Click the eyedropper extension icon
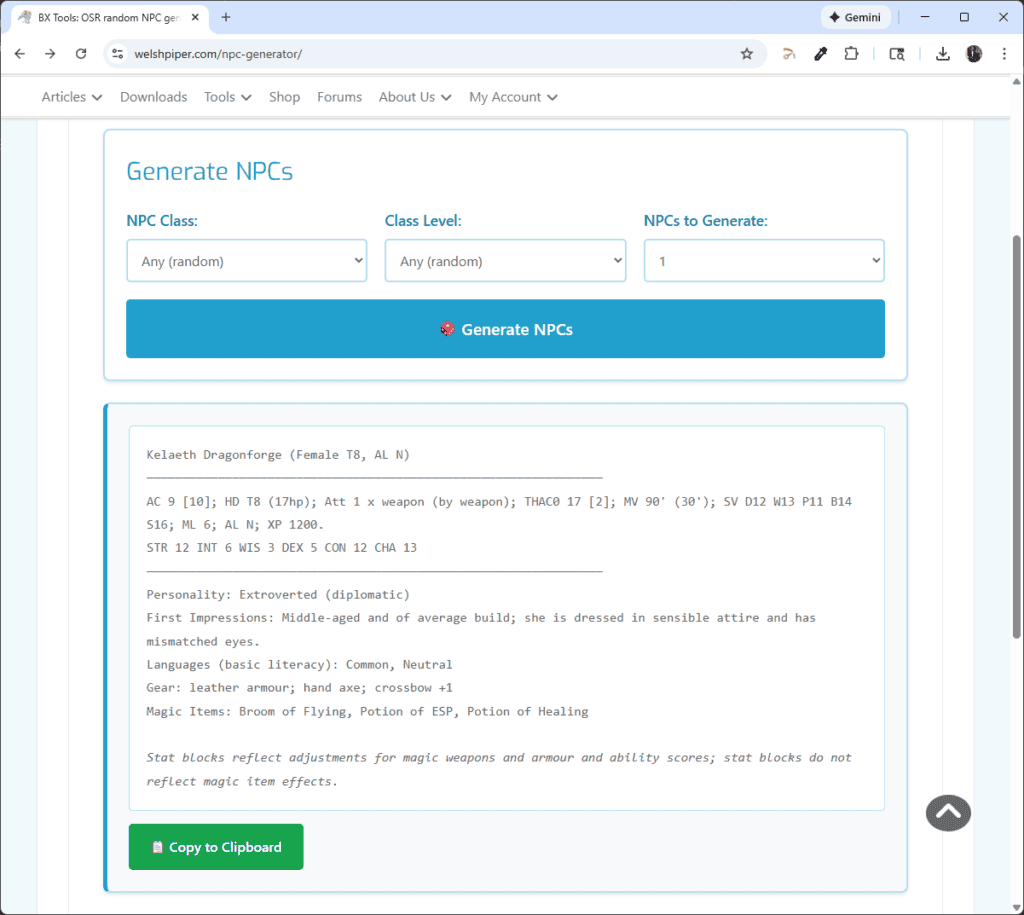 [820, 54]
